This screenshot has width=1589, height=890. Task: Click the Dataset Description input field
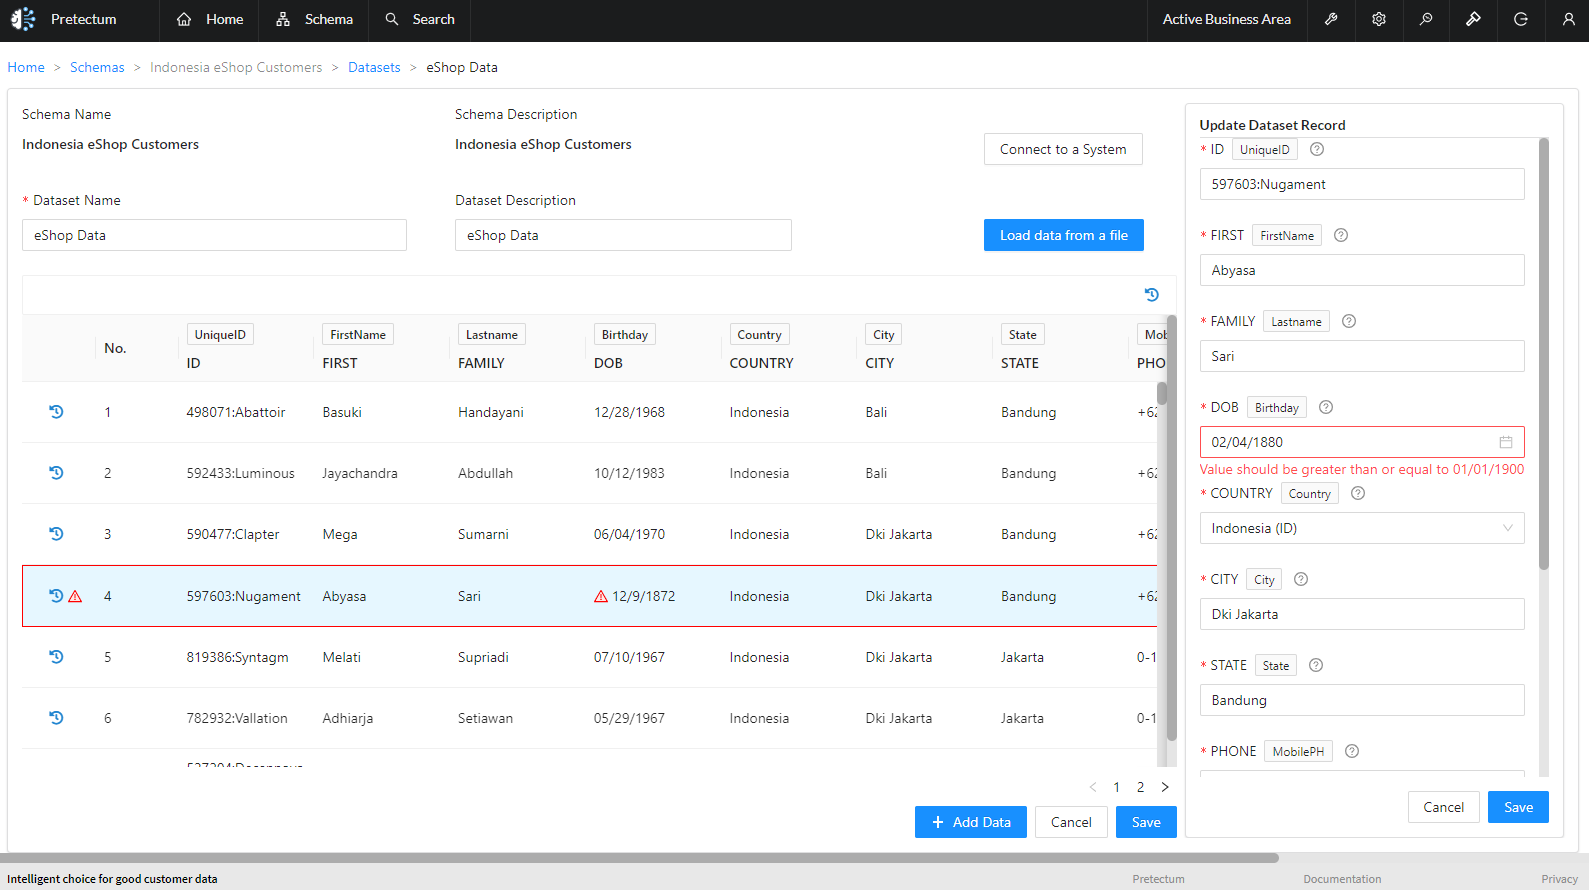click(623, 235)
